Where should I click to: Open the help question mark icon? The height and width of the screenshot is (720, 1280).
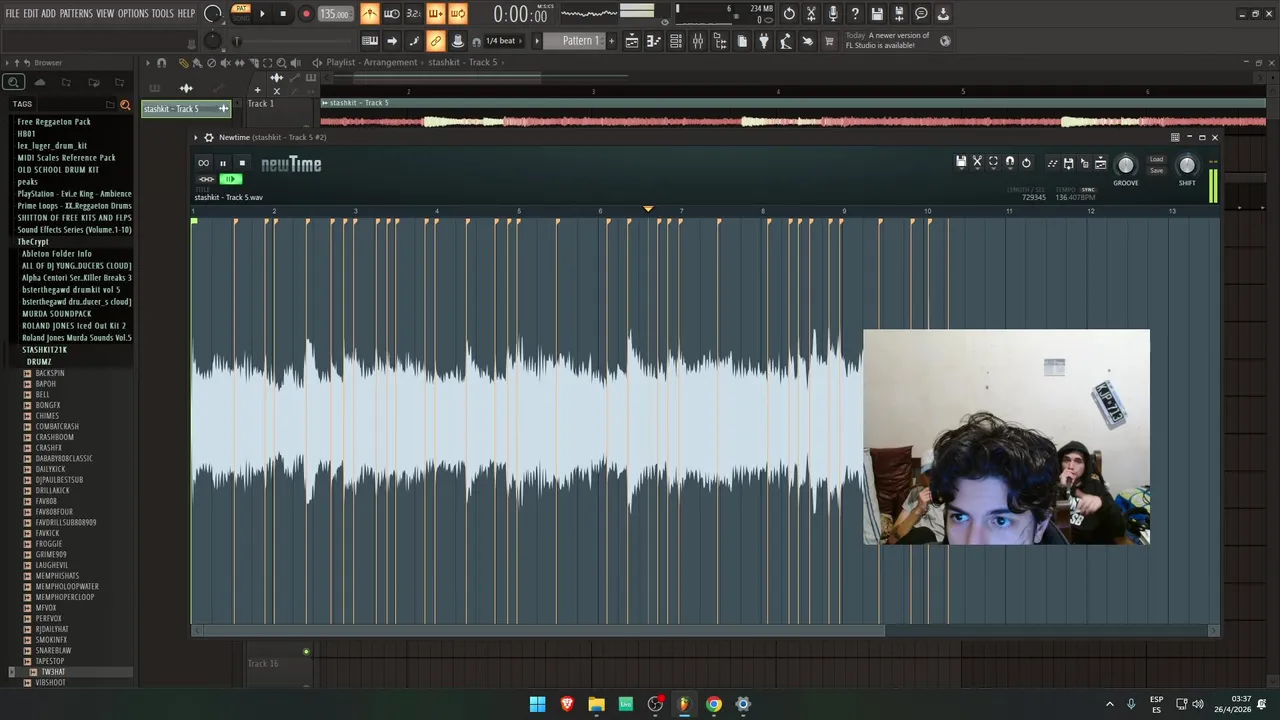click(x=855, y=14)
